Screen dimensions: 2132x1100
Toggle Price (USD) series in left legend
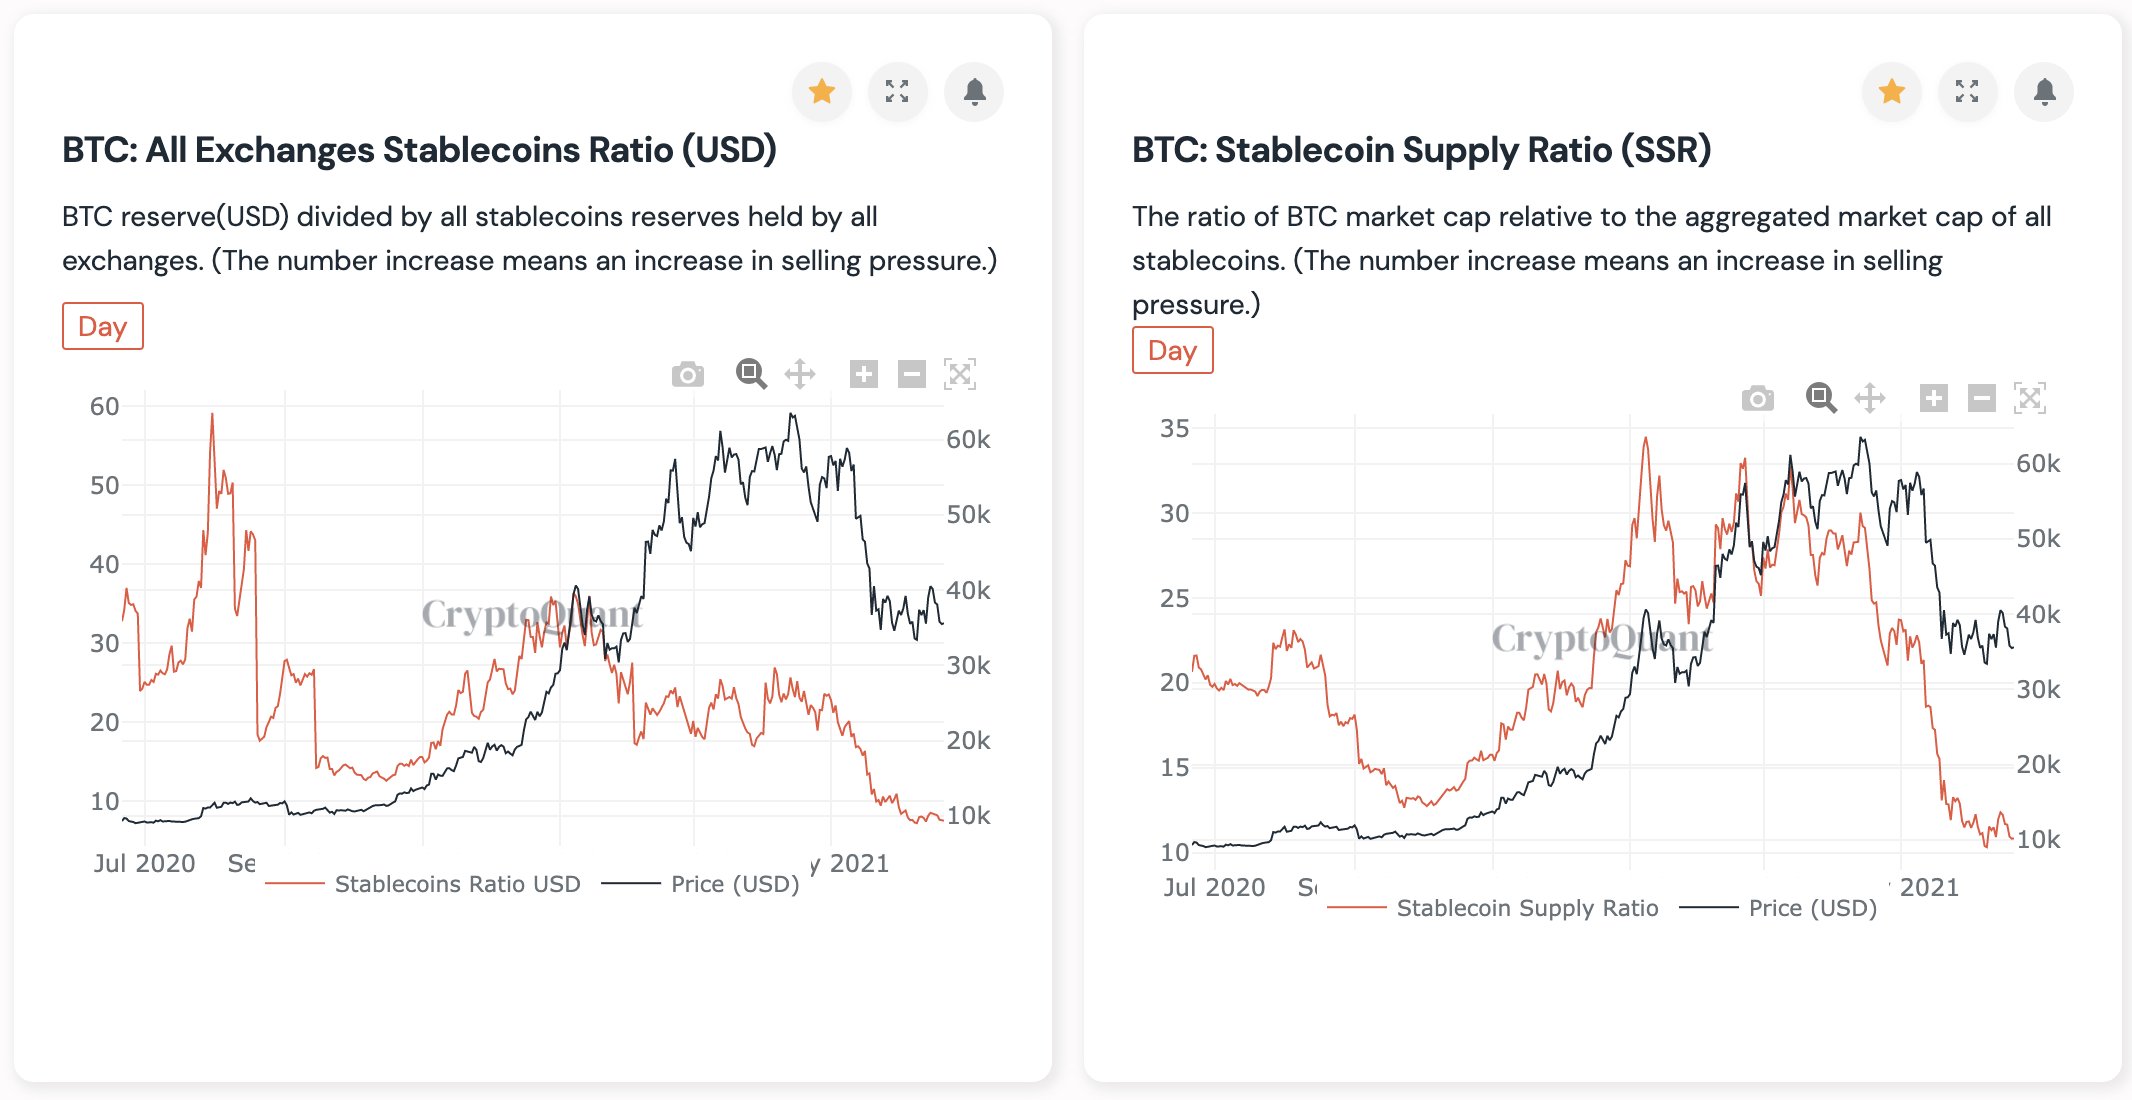pos(734,884)
